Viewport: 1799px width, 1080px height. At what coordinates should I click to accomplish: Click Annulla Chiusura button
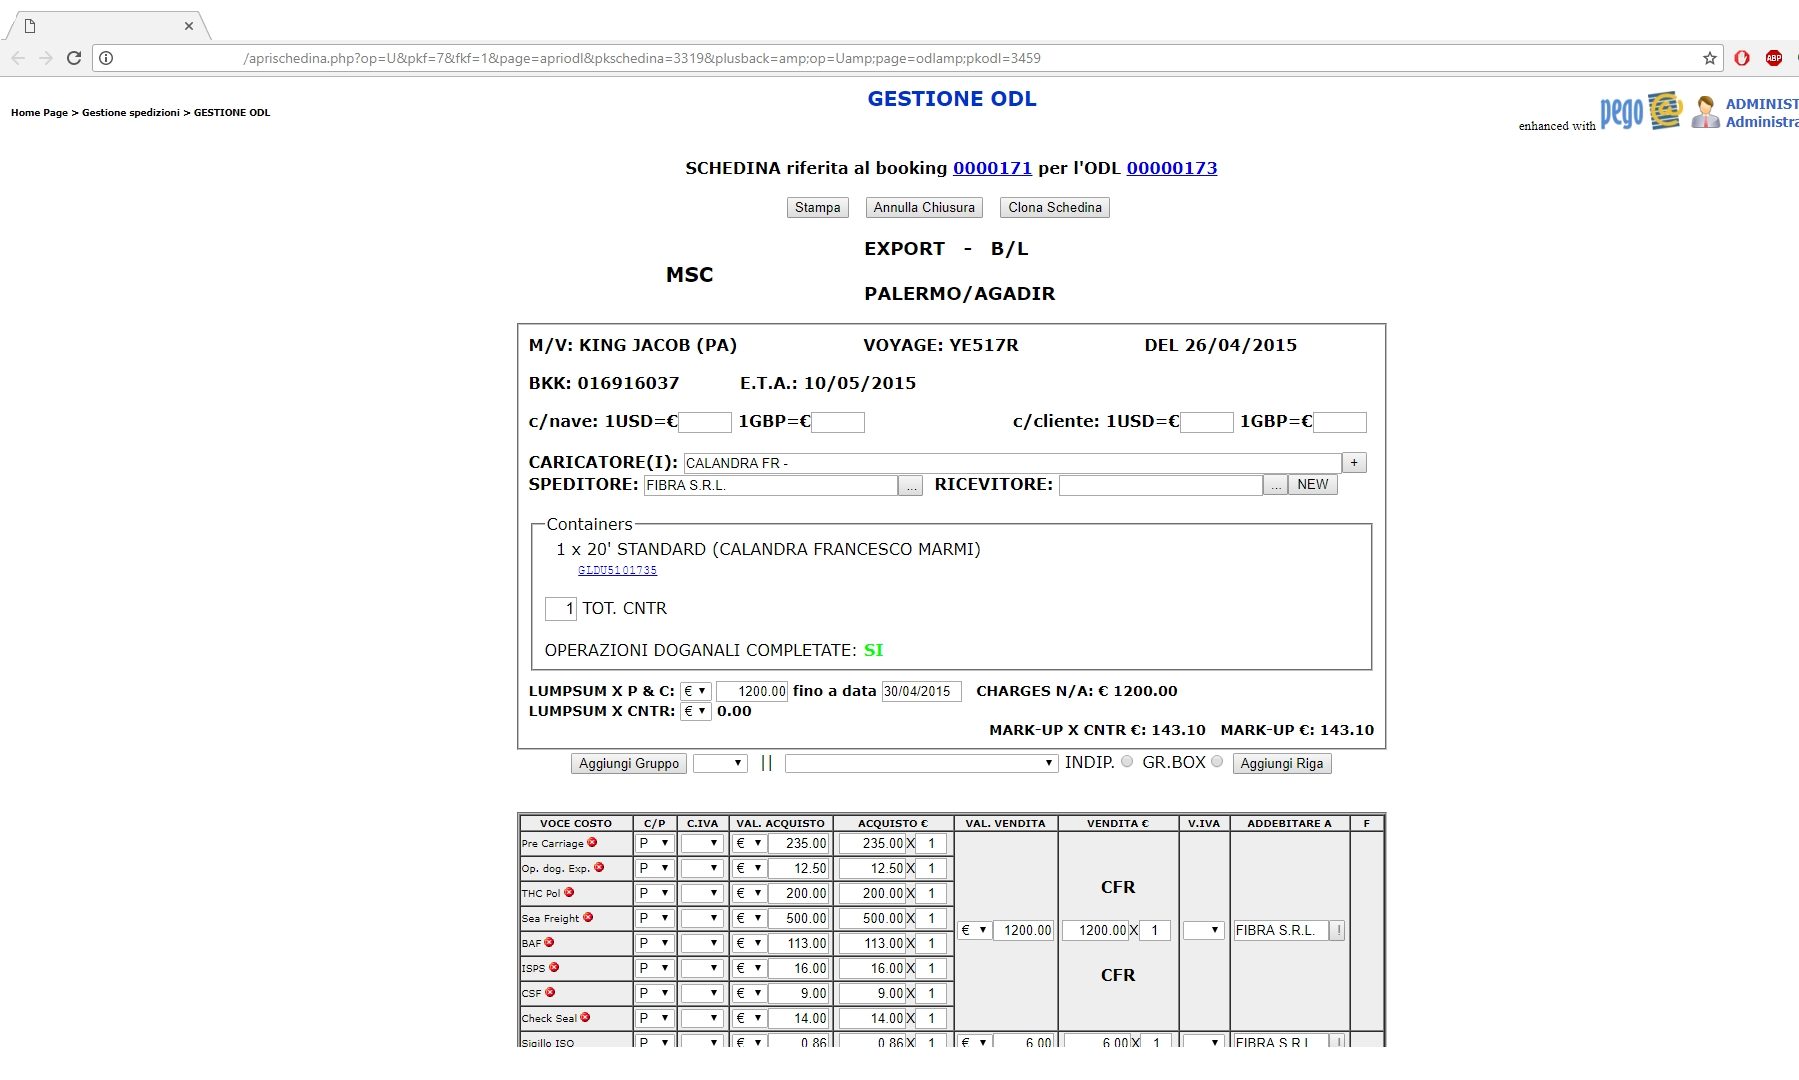coord(924,207)
